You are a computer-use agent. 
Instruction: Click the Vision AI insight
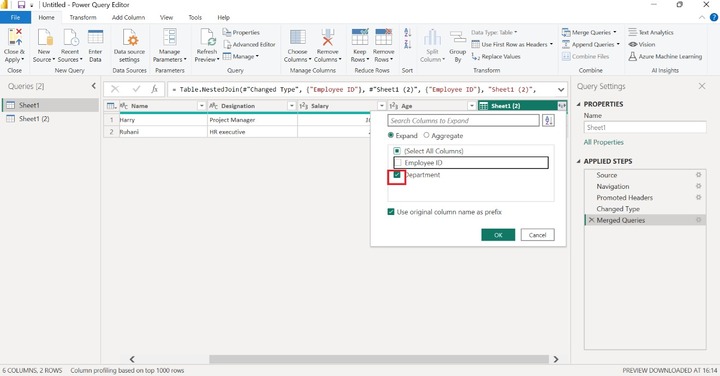tap(641, 45)
